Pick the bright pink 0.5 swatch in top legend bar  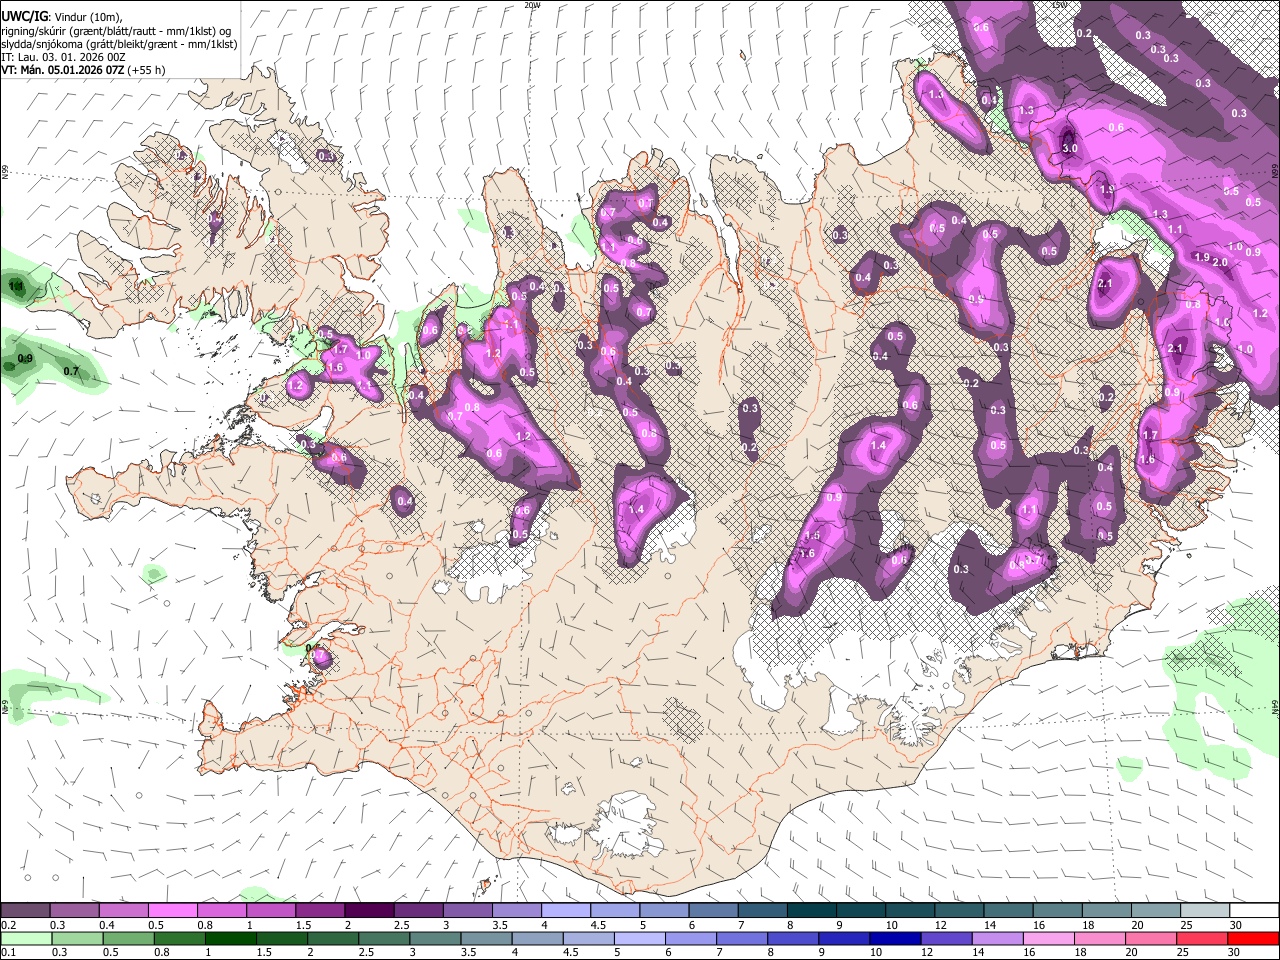click(172, 911)
